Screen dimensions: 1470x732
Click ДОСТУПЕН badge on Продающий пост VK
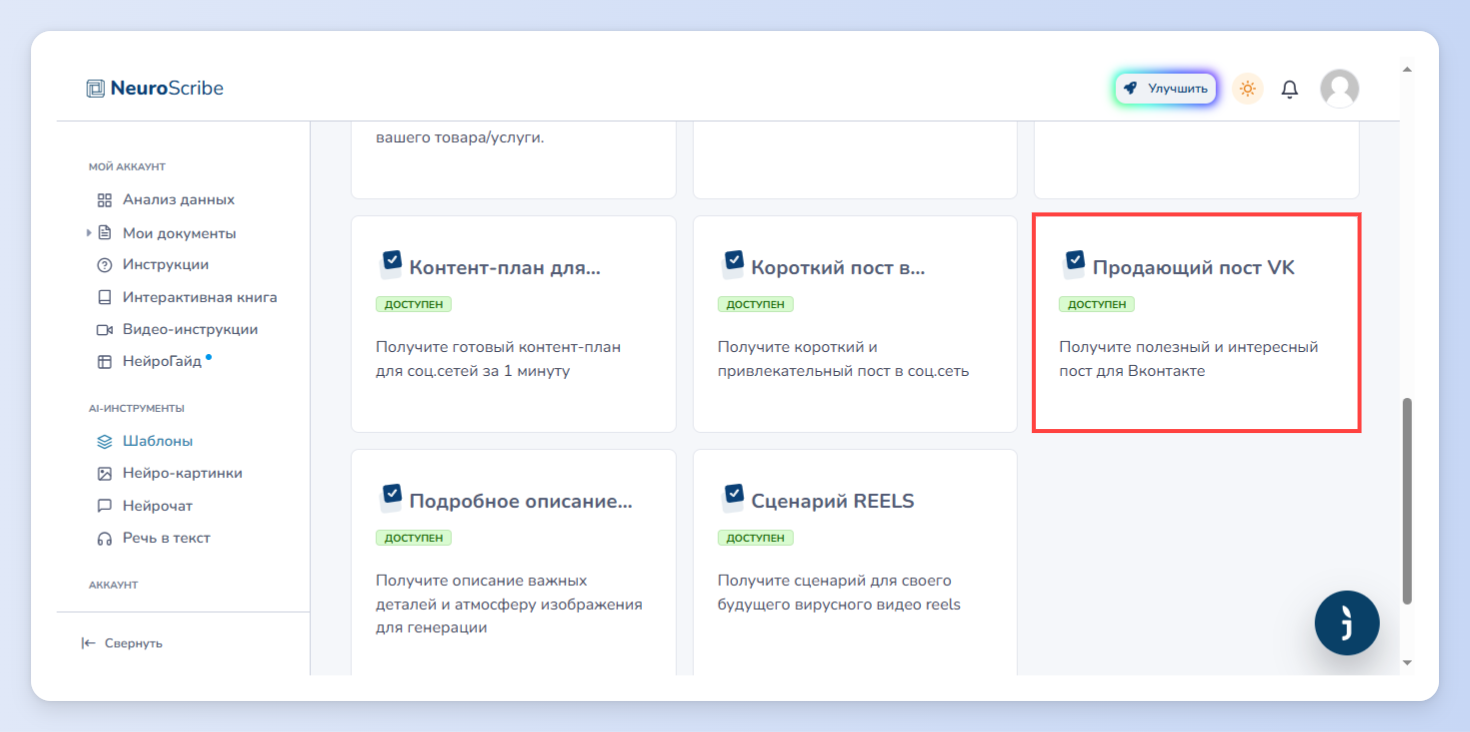pyautogui.click(x=1097, y=304)
